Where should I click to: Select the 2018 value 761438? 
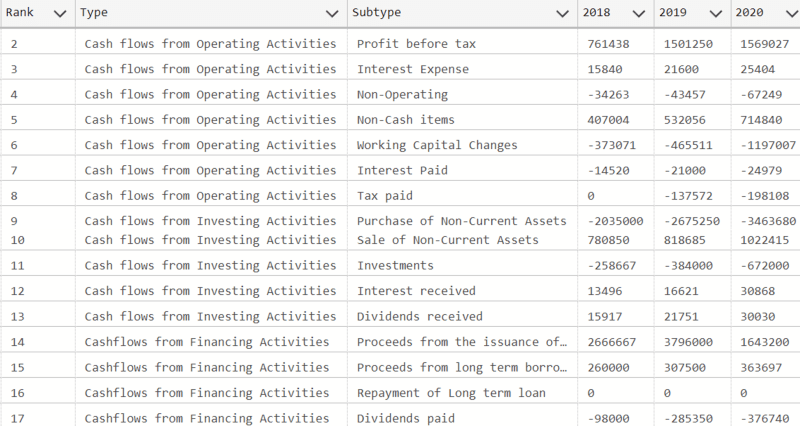coord(608,44)
